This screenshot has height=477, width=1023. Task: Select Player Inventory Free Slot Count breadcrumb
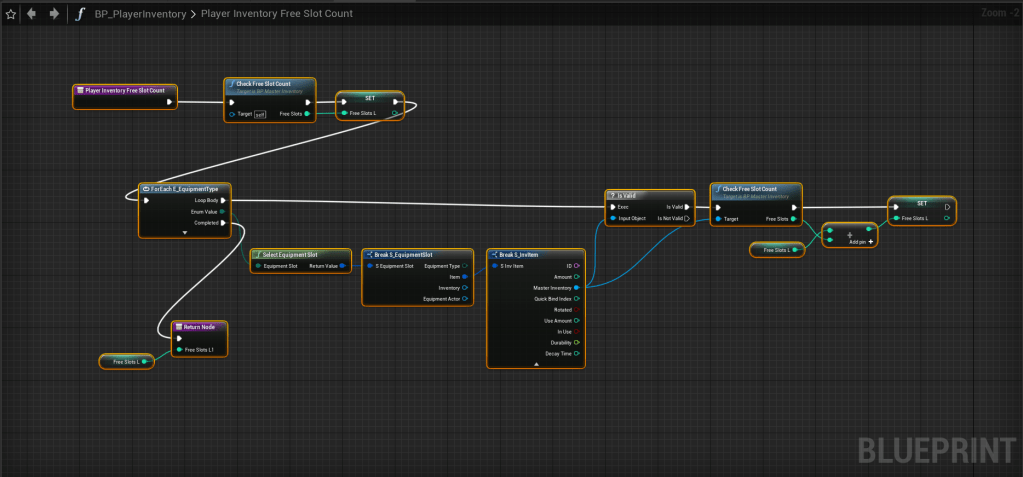[x=275, y=14]
